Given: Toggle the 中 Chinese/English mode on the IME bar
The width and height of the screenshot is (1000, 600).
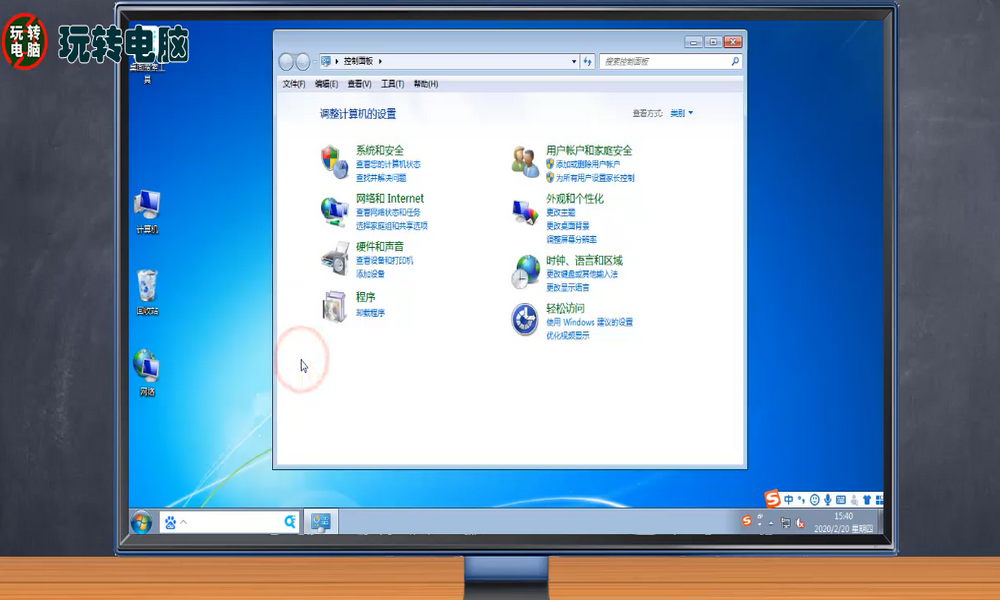Looking at the screenshot, I should (789, 500).
